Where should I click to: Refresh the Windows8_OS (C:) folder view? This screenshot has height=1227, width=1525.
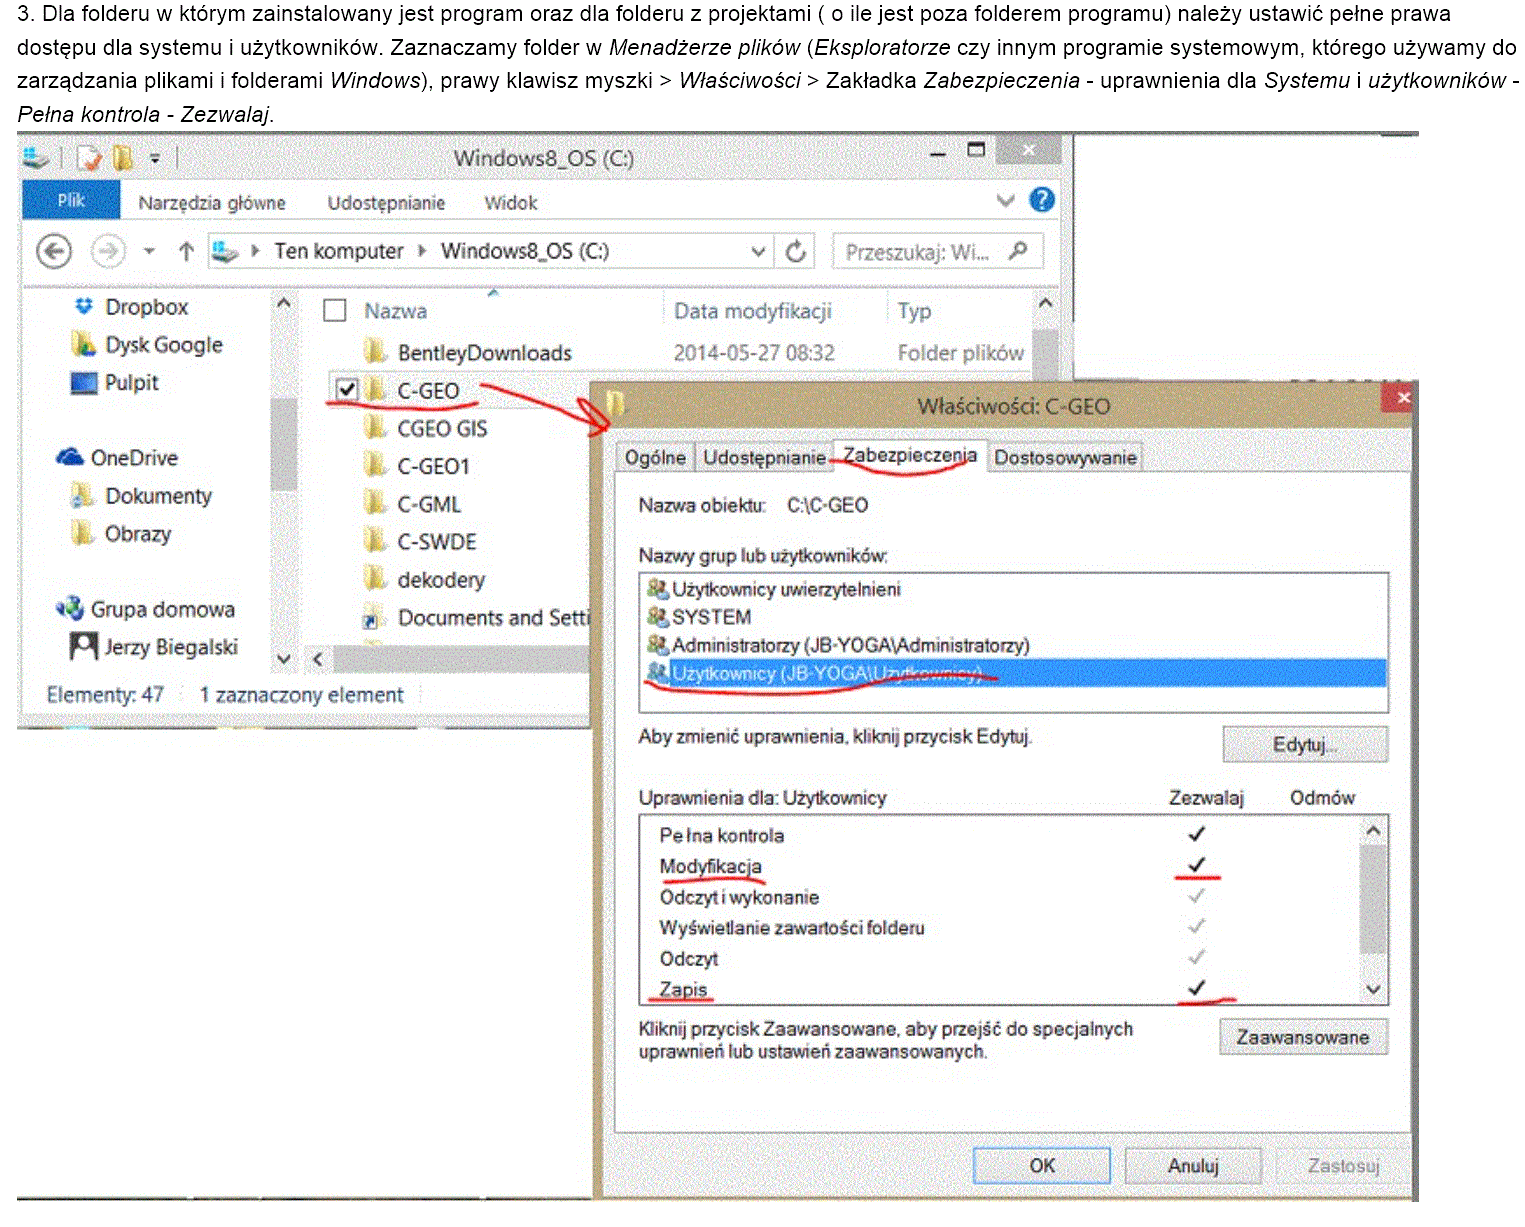(x=796, y=251)
